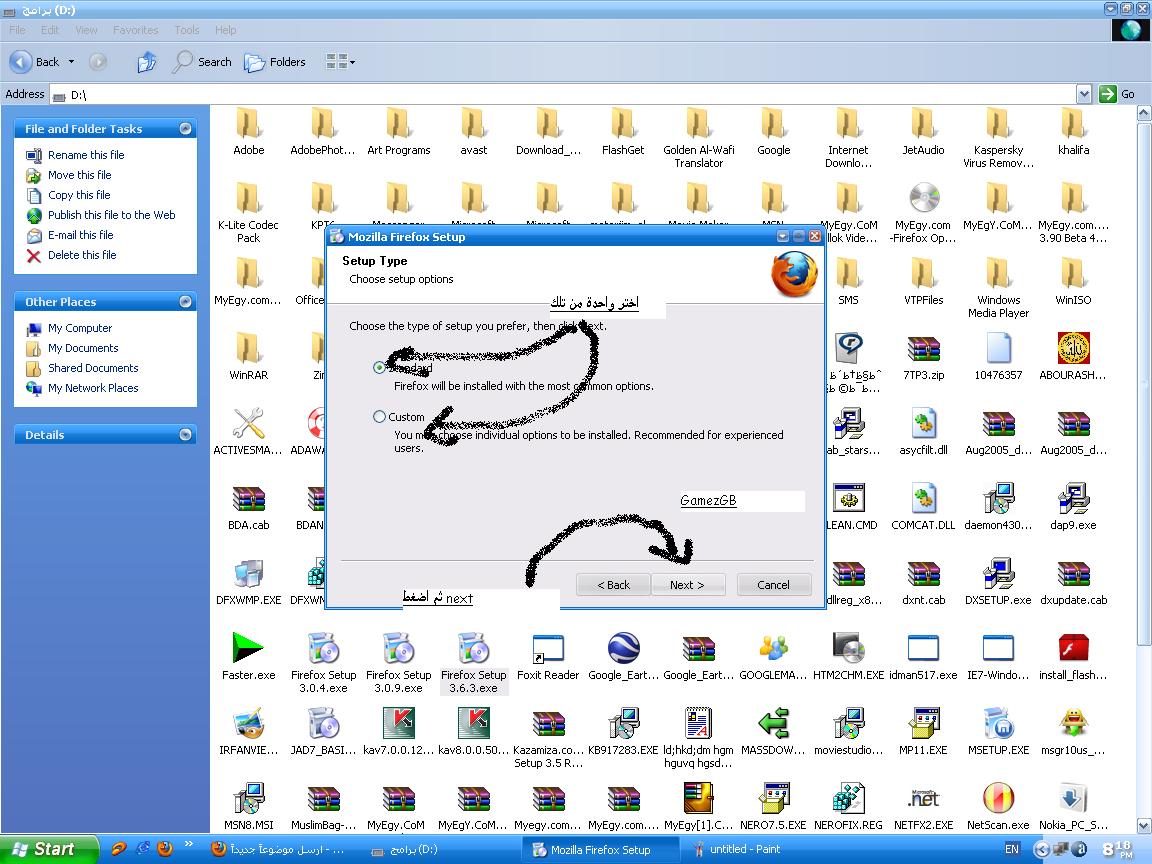This screenshot has height=864, width=1152.
Task: Go up one folder level
Action: pyautogui.click(x=147, y=62)
